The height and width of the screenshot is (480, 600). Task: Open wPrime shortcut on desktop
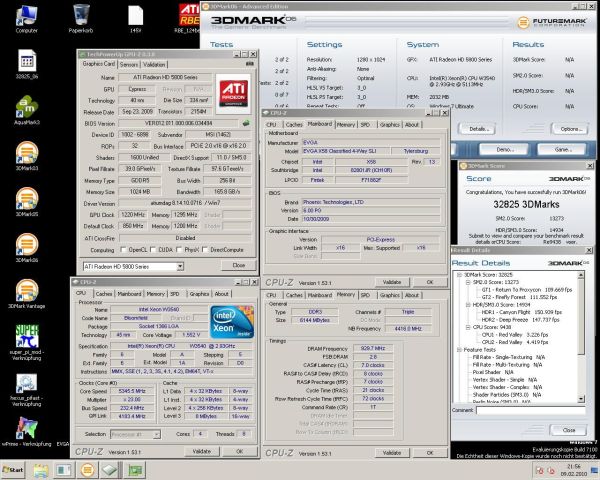click(27, 432)
